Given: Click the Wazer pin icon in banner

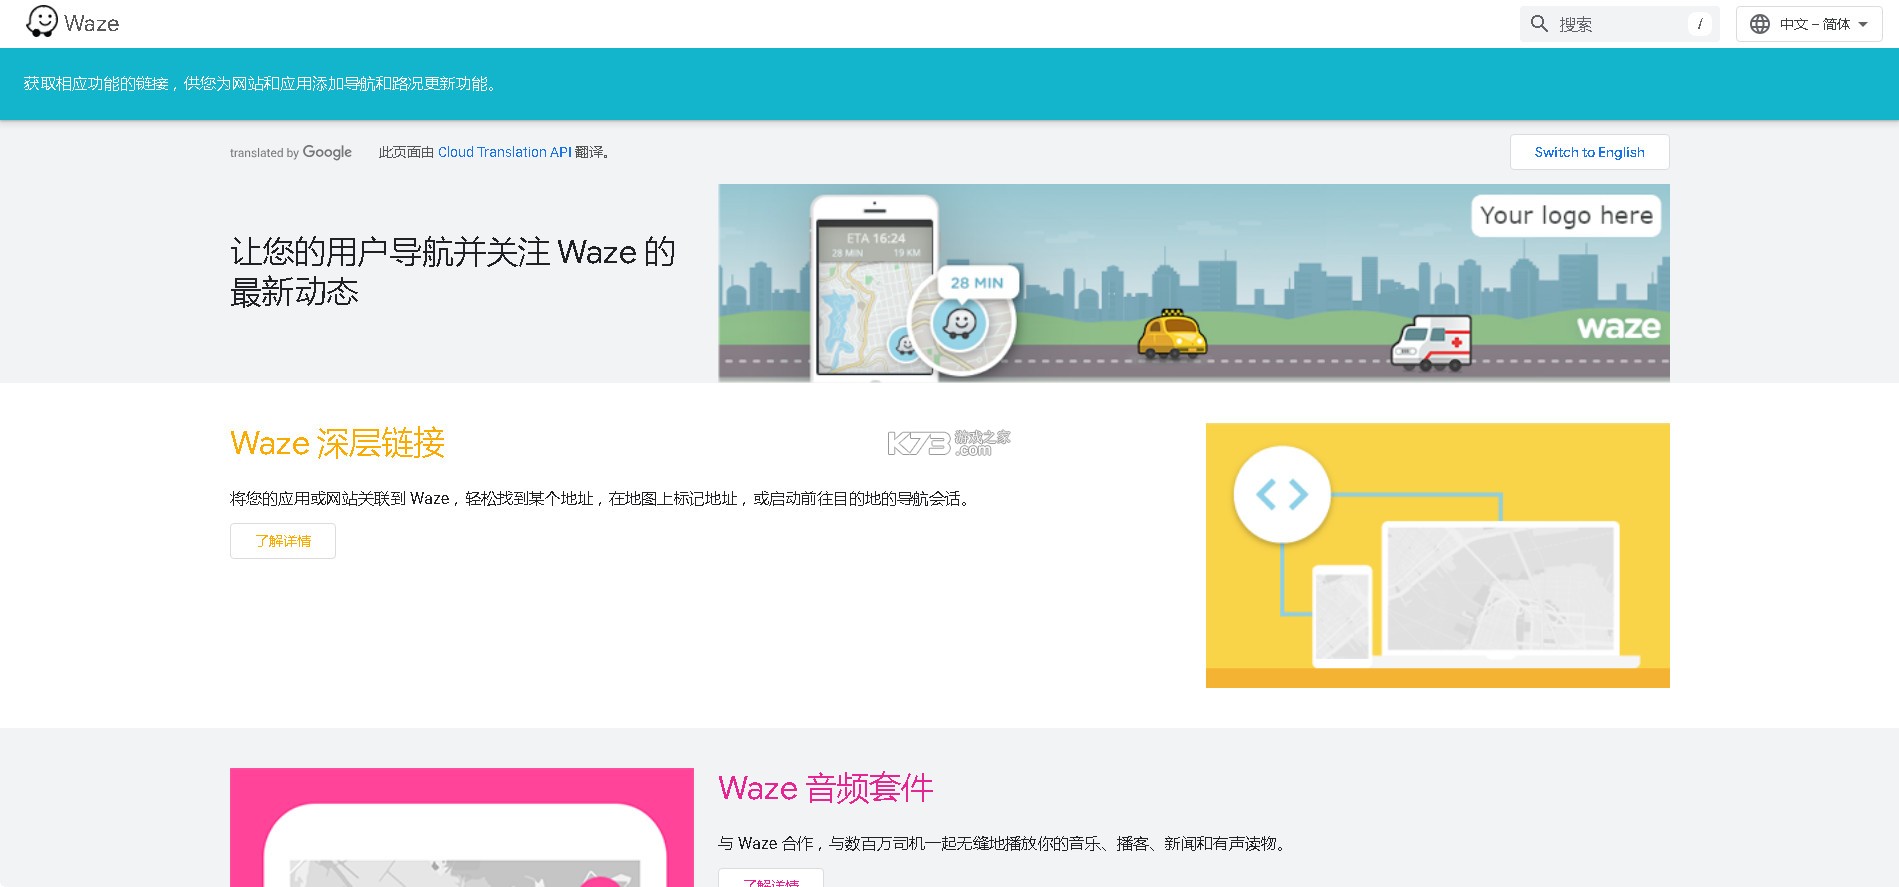Looking at the screenshot, I should coord(960,324).
